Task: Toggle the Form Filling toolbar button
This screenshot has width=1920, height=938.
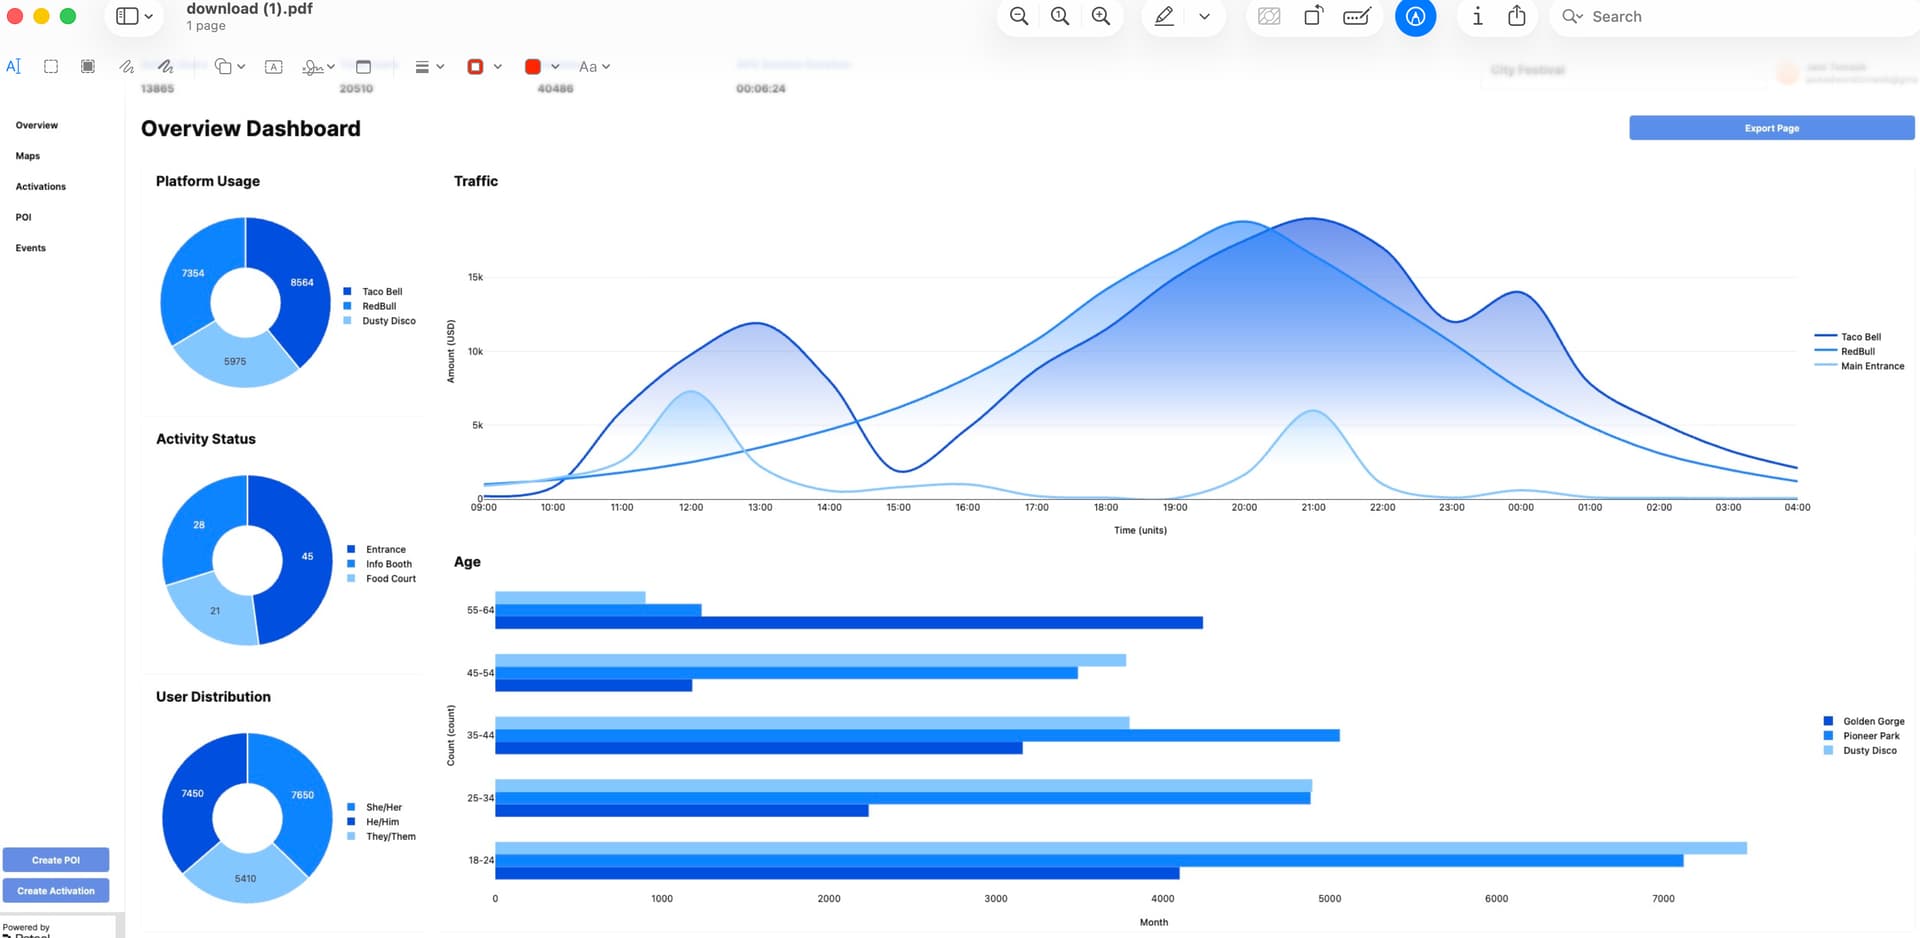Action: click(x=1356, y=17)
